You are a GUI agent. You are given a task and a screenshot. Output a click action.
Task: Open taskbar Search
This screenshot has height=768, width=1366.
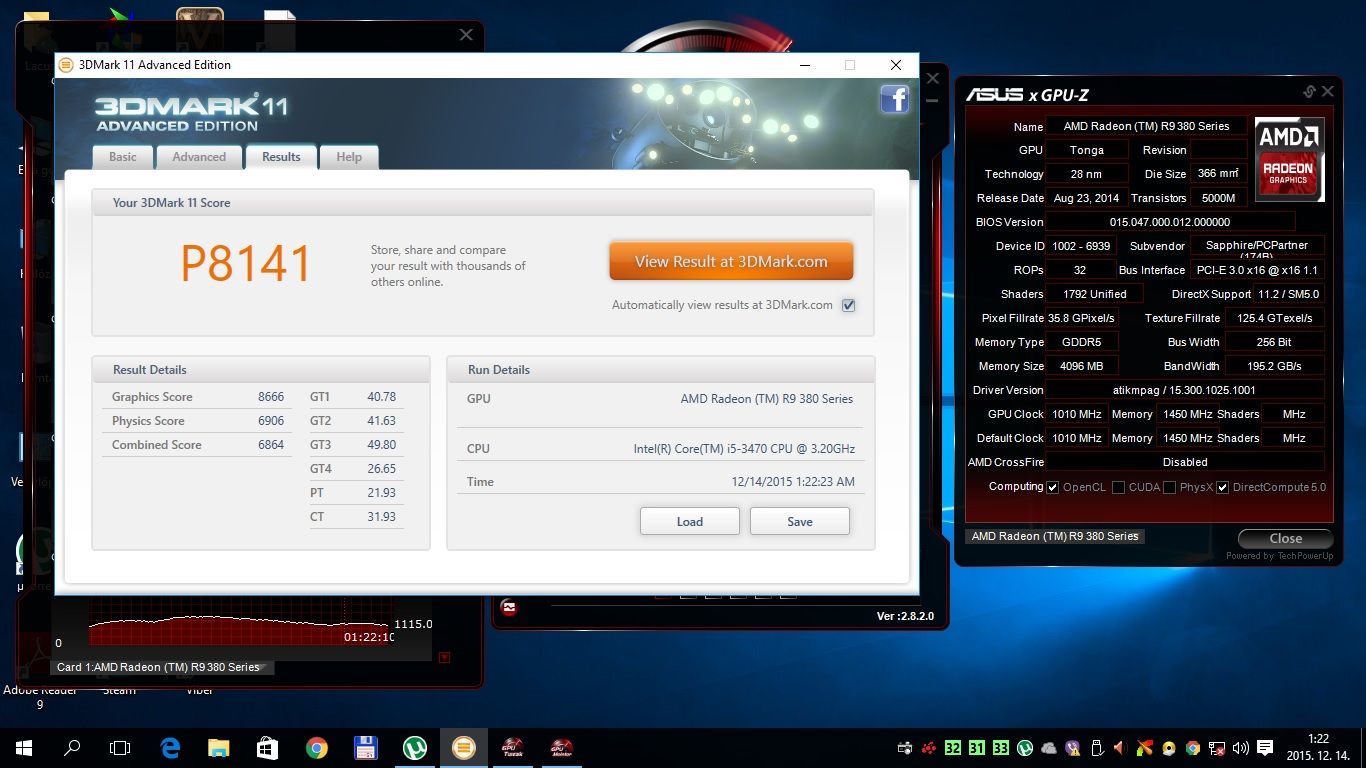pyautogui.click(x=72, y=747)
